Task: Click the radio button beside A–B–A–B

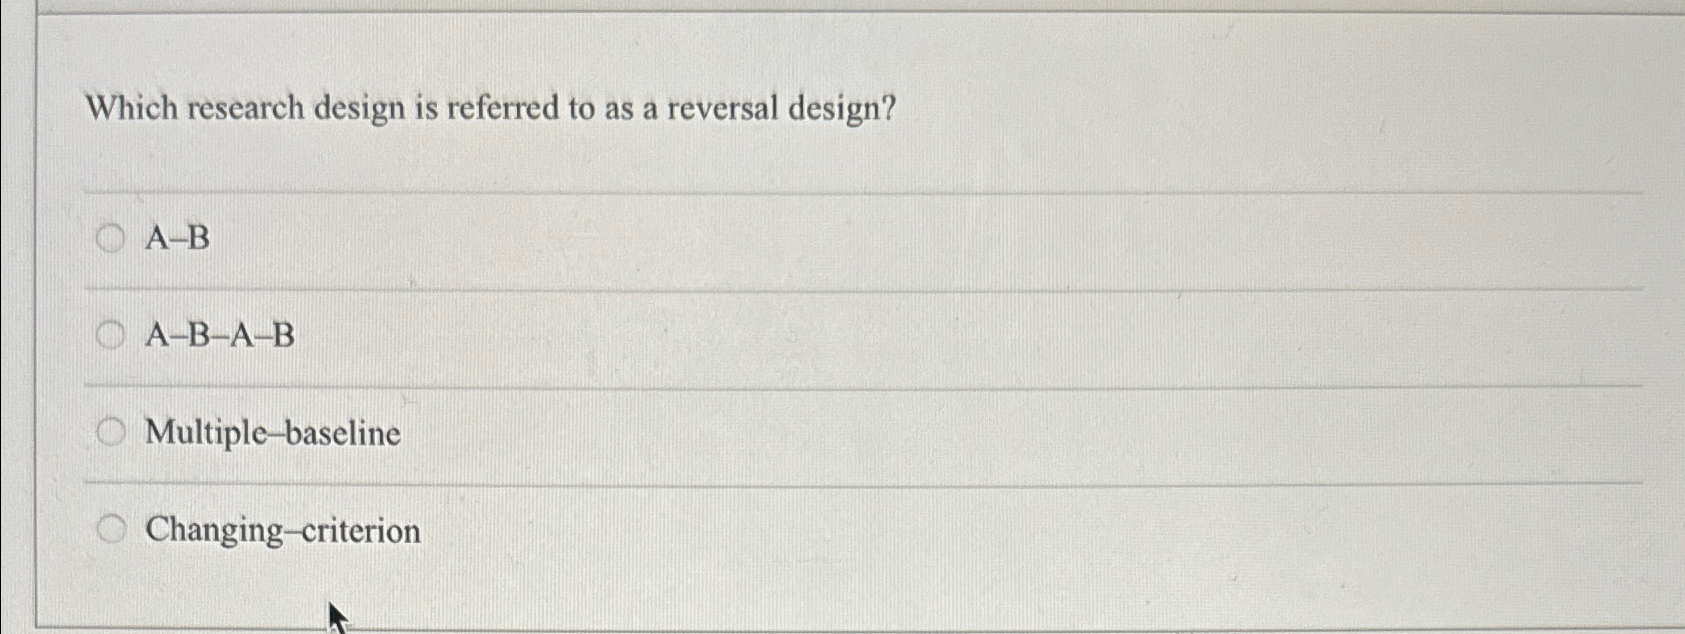Action: pos(110,336)
